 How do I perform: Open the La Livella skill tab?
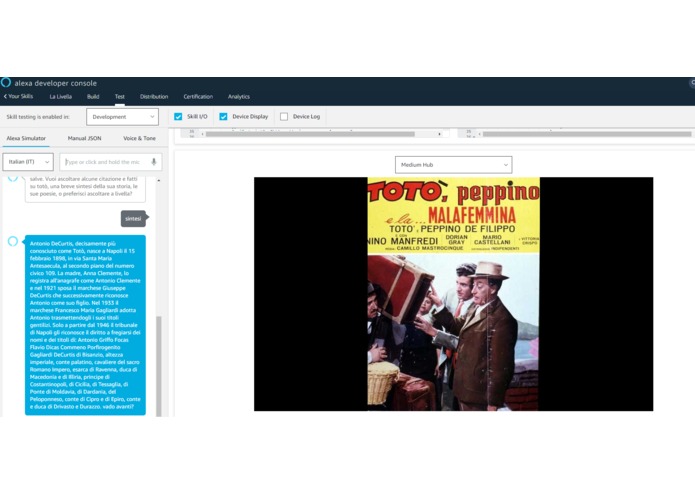coord(60,97)
